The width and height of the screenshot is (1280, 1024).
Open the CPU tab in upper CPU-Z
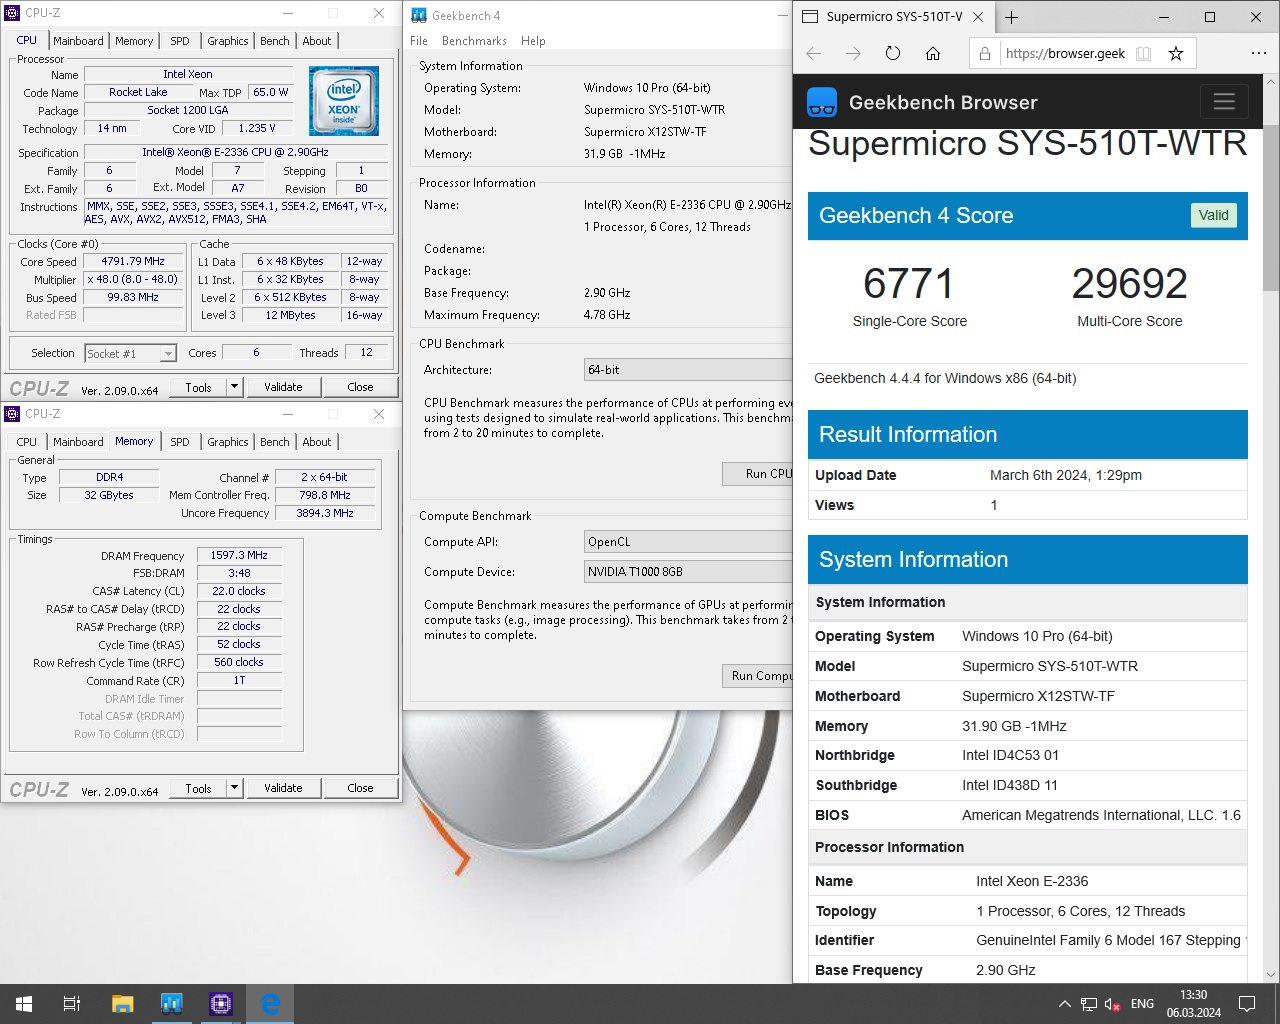[x=27, y=40]
